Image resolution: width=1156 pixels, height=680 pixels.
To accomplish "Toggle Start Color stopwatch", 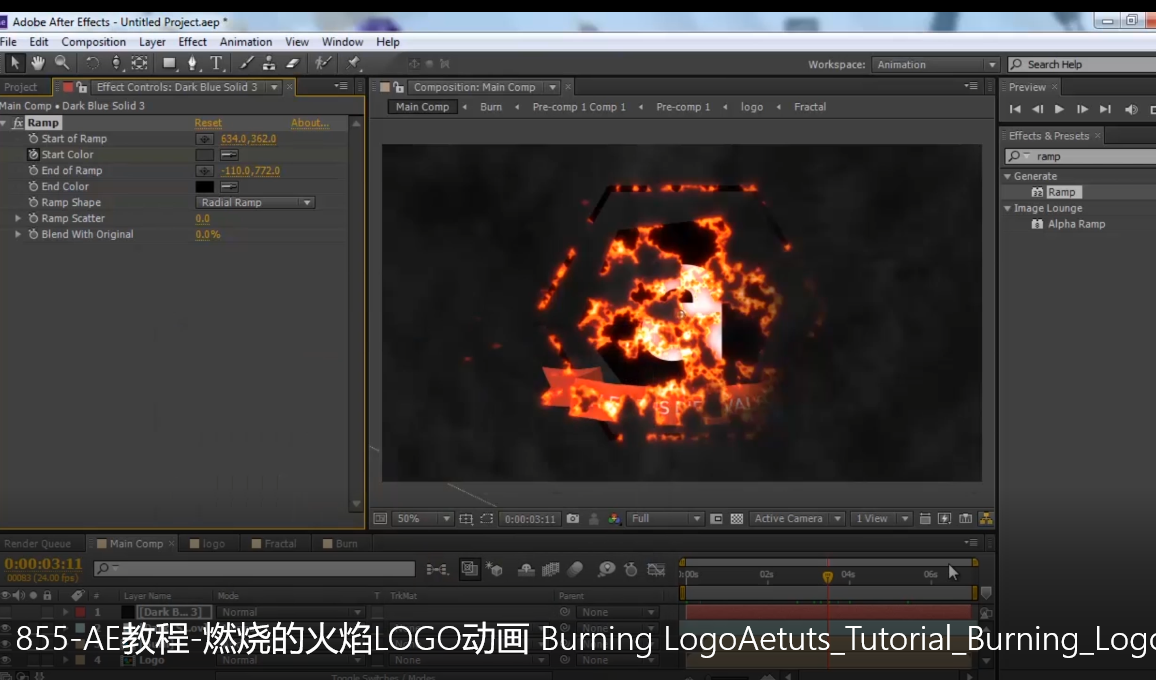I will 33,155.
